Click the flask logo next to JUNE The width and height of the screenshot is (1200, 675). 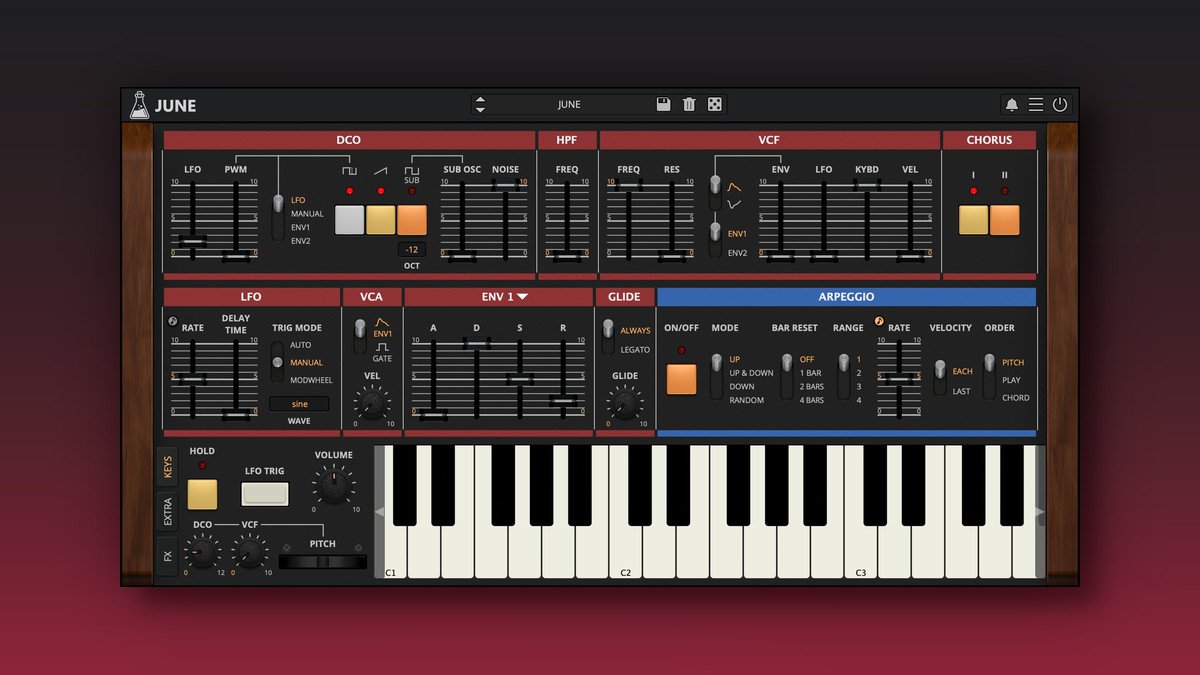pyautogui.click(x=140, y=105)
